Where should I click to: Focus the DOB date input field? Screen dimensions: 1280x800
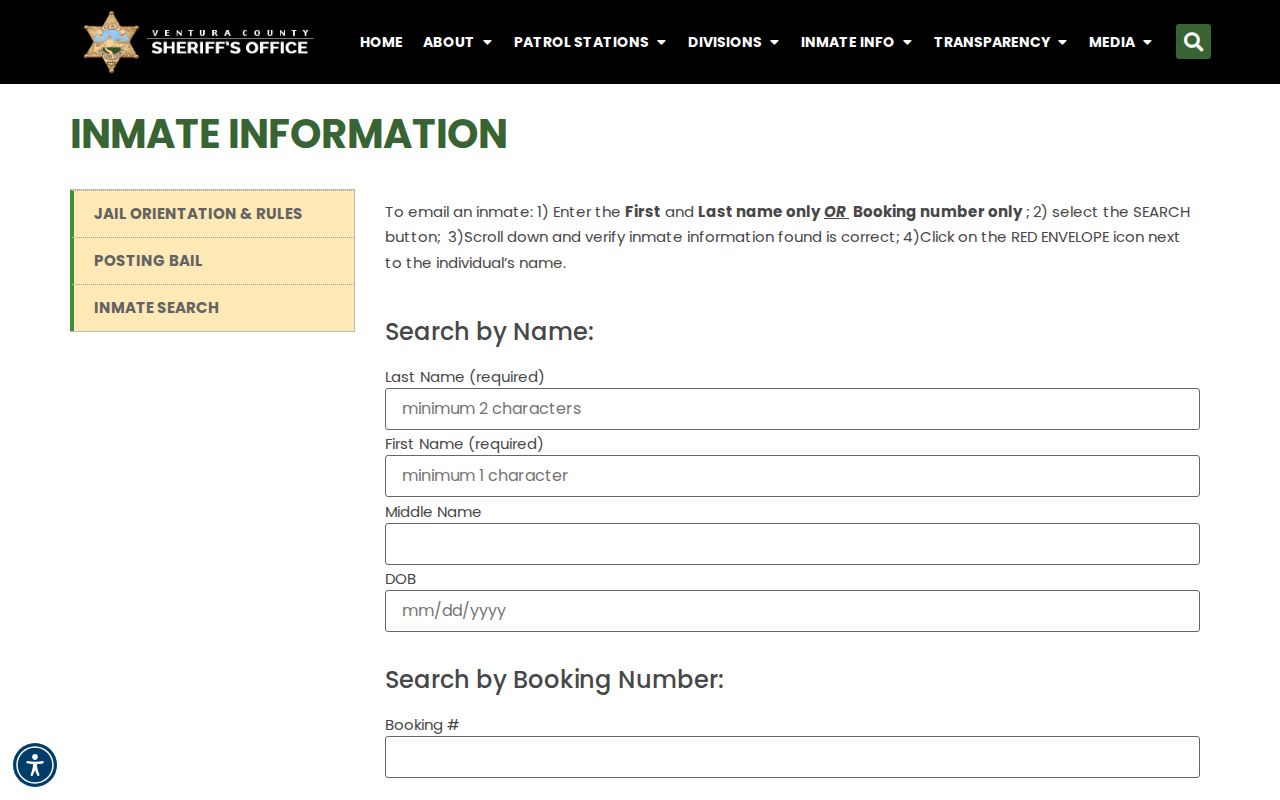click(792, 611)
